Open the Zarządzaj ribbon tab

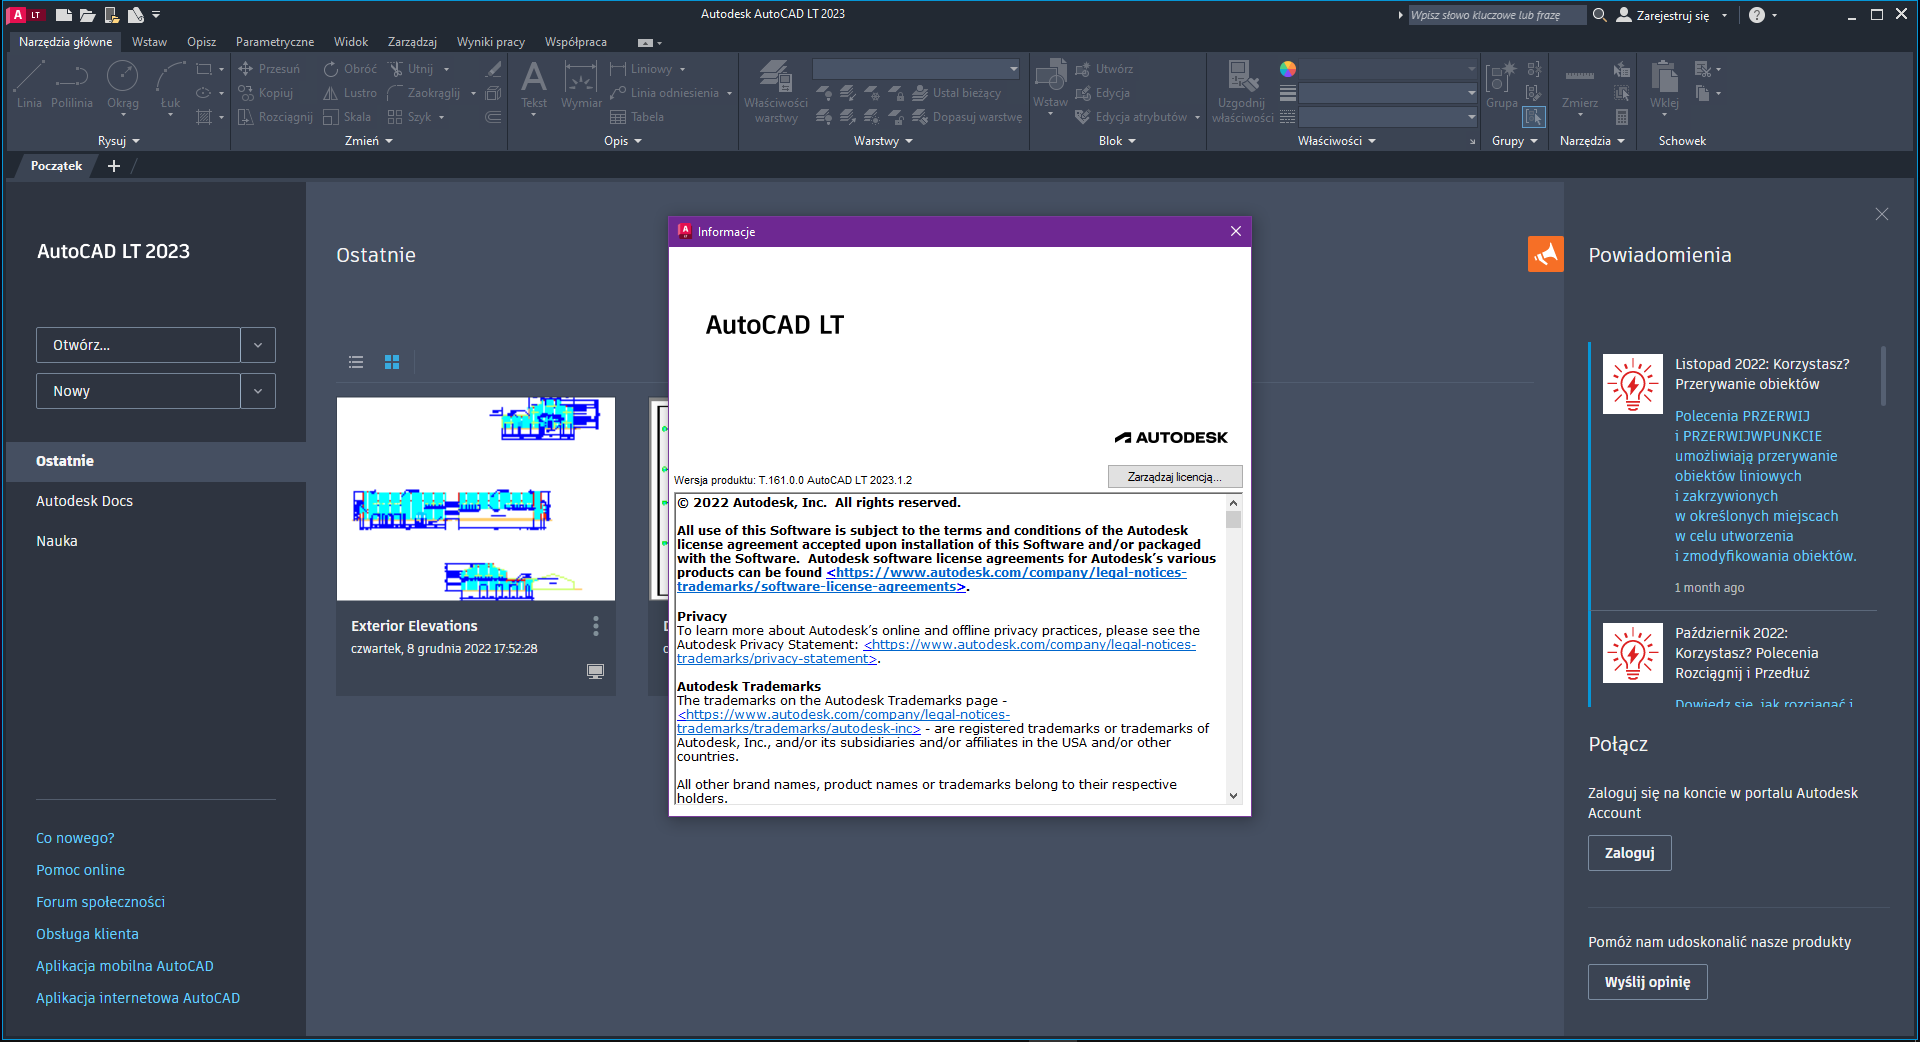coord(412,42)
